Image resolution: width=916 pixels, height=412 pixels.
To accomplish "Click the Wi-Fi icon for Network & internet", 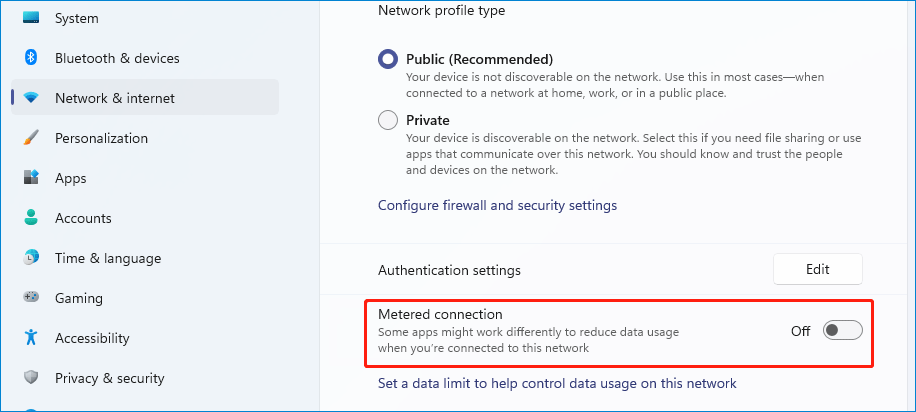I will (x=31, y=98).
